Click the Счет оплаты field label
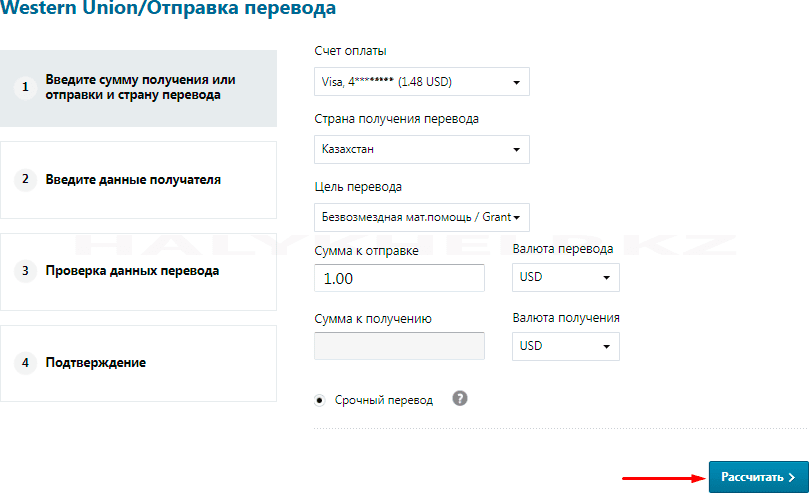 coord(350,51)
